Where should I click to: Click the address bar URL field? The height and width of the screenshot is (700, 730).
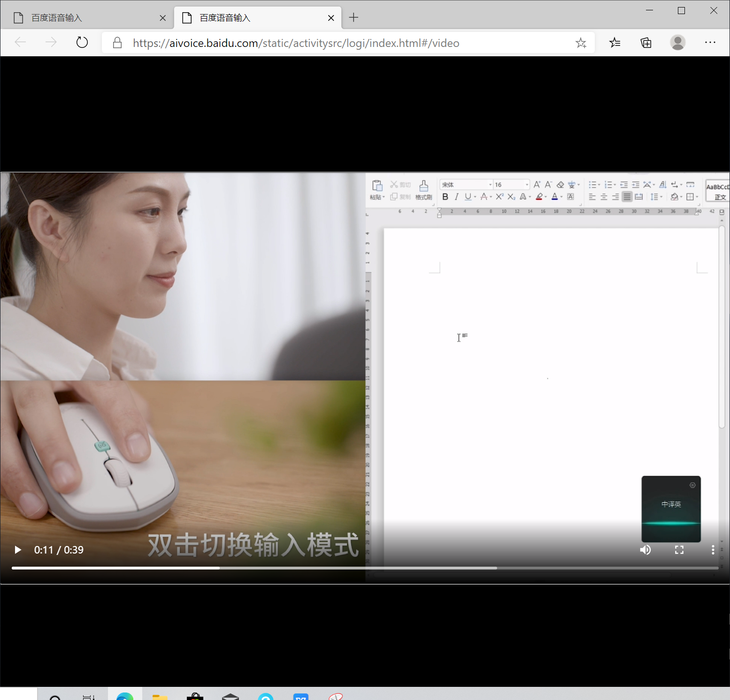click(340, 43)
